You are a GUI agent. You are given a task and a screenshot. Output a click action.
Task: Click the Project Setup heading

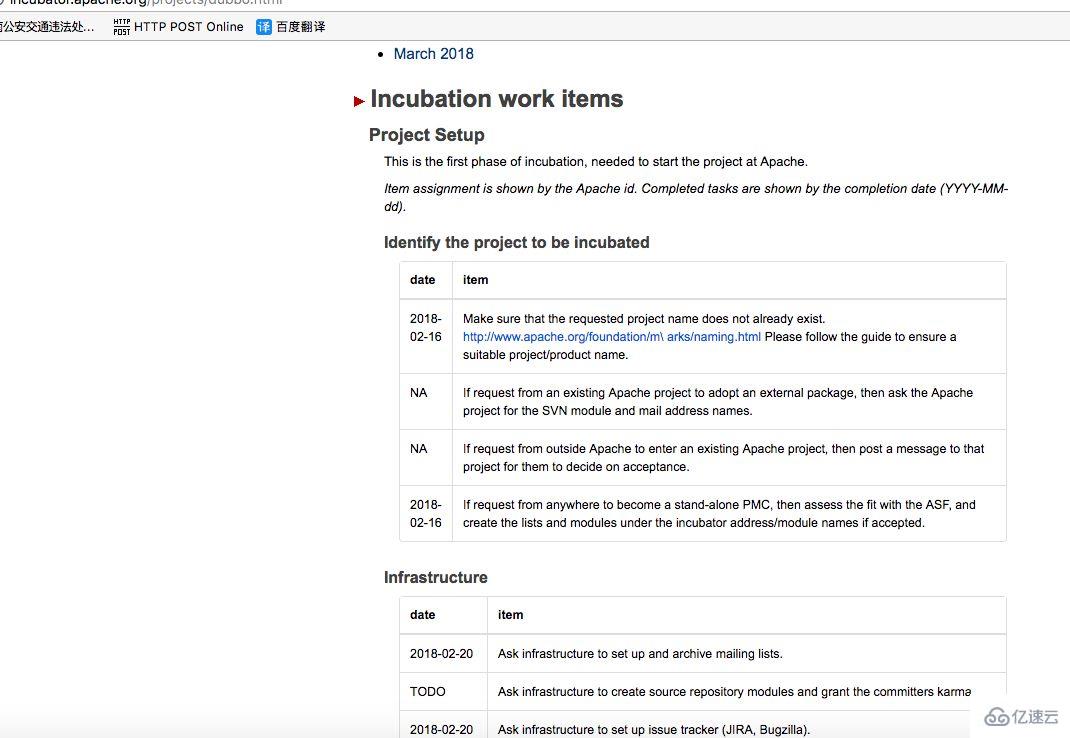426,135
